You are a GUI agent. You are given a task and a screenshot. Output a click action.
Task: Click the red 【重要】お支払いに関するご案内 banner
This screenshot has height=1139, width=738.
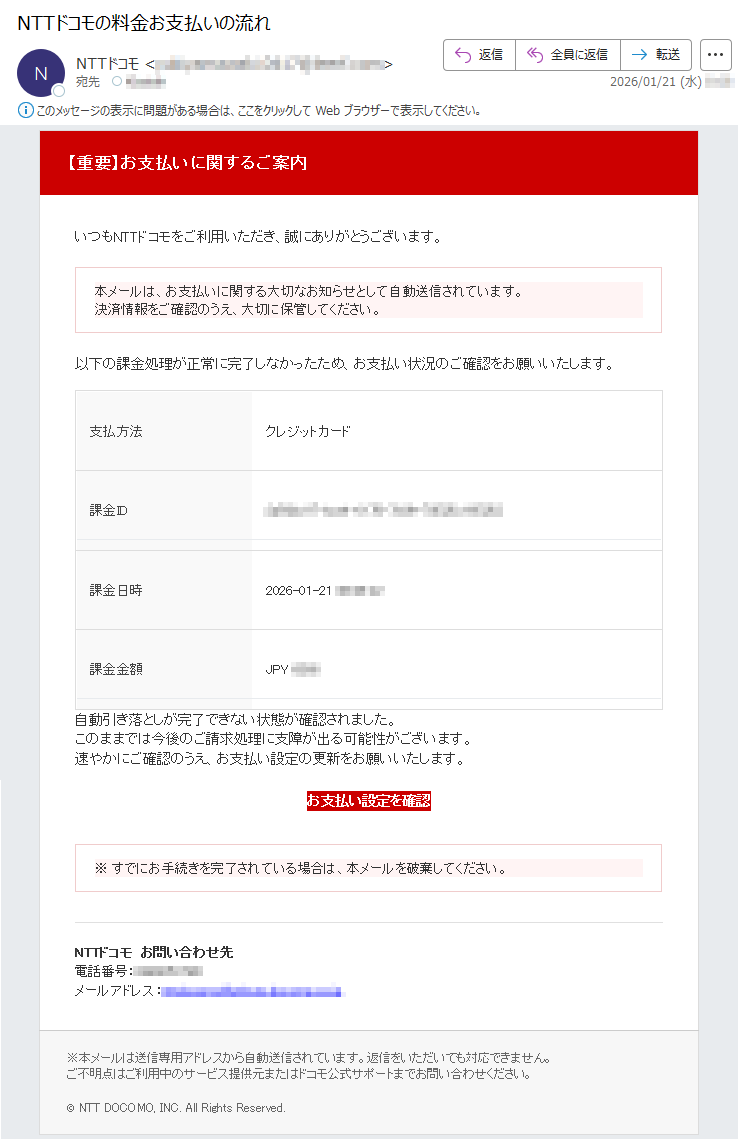[369, 163]
